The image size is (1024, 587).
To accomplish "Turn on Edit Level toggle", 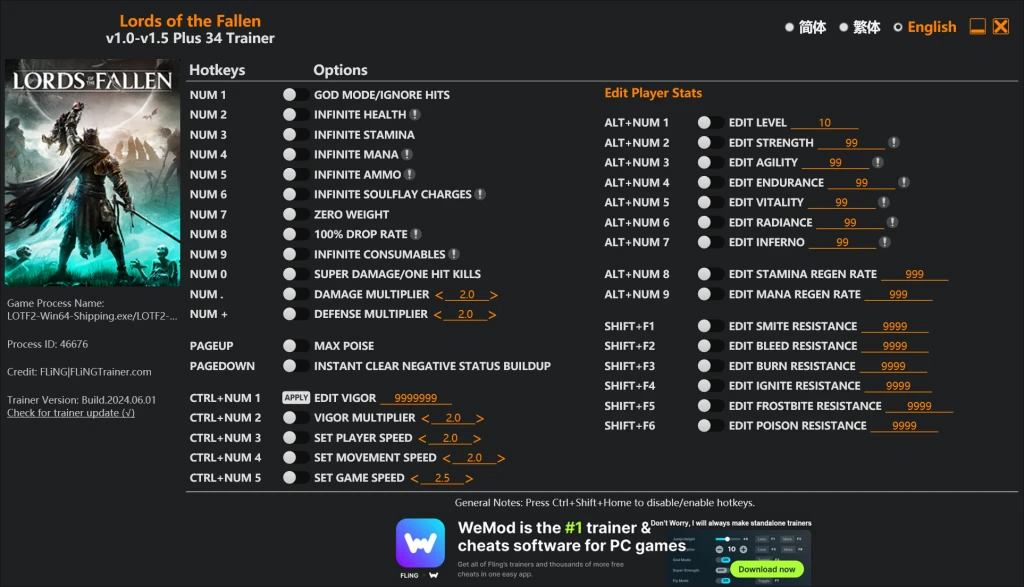I will click(710, 123).
